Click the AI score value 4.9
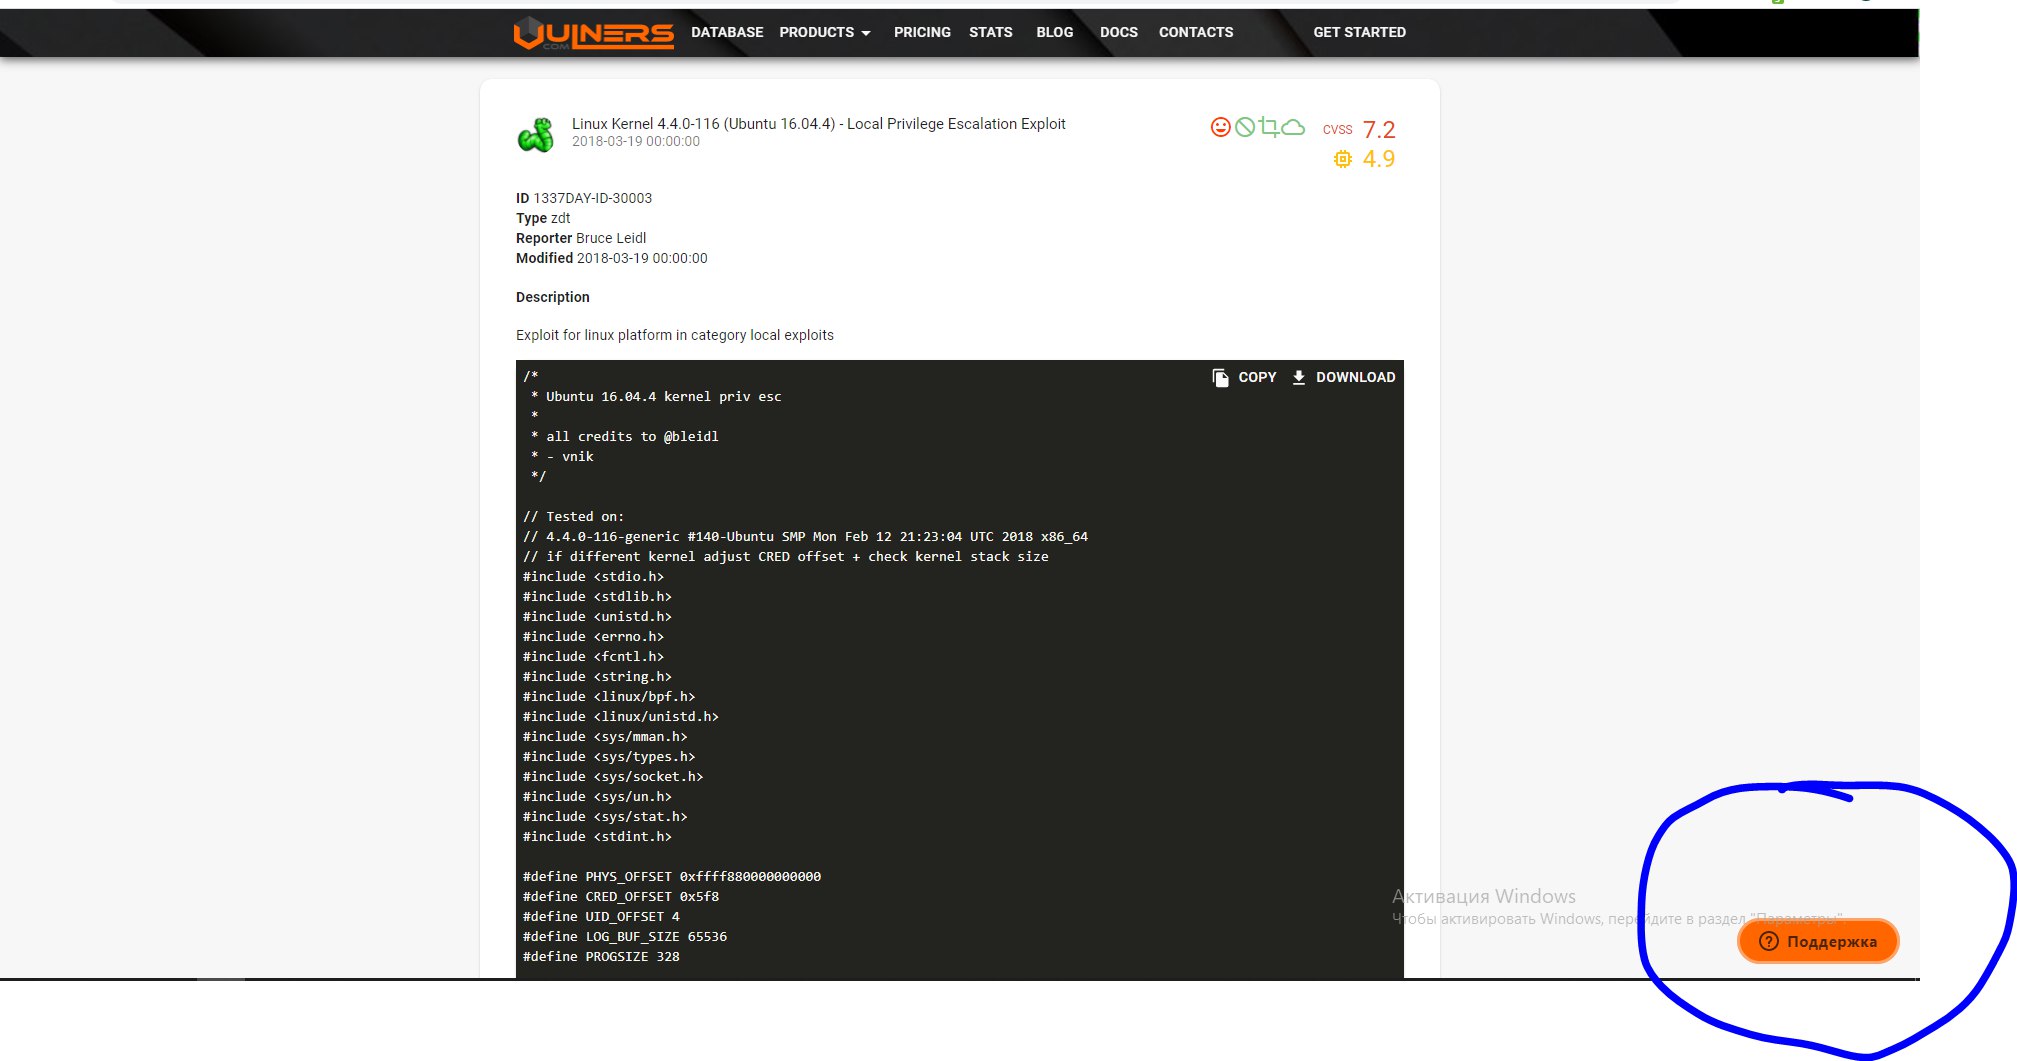 pos(1379,159)
